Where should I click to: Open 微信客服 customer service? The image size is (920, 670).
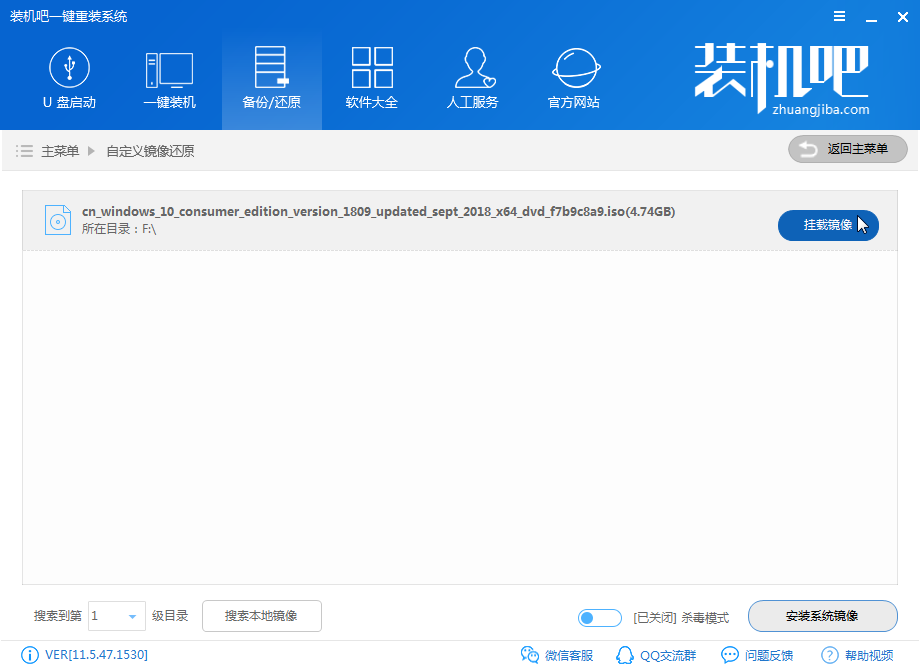pyautogui.click(x=557, y=655)
